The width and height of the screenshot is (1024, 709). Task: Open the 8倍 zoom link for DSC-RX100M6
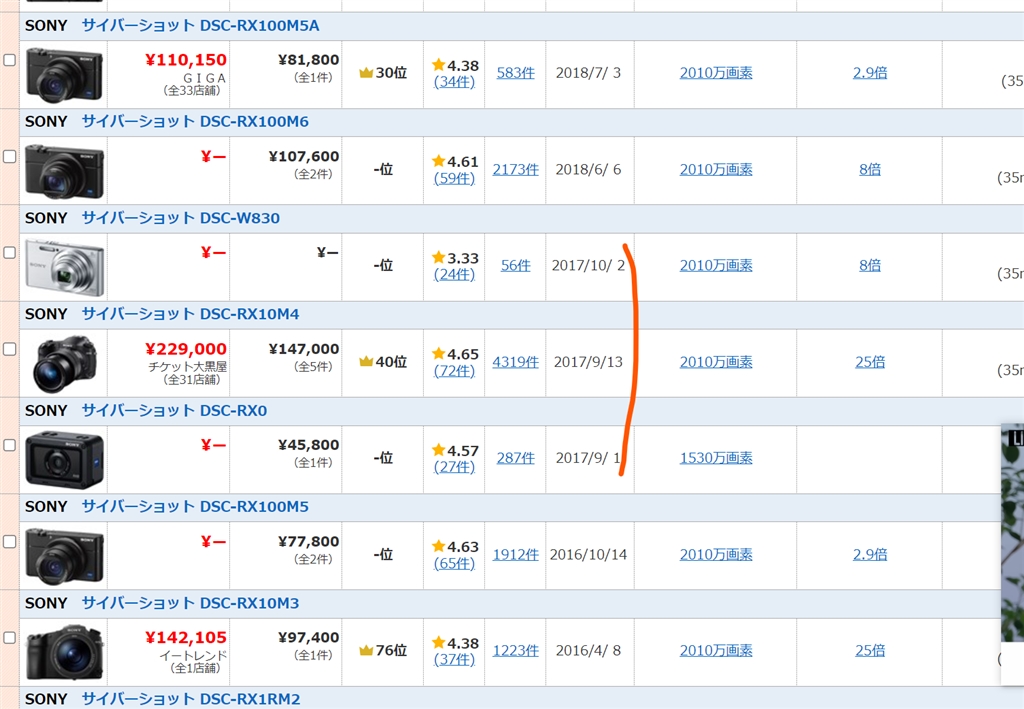[x=870, y=169]
